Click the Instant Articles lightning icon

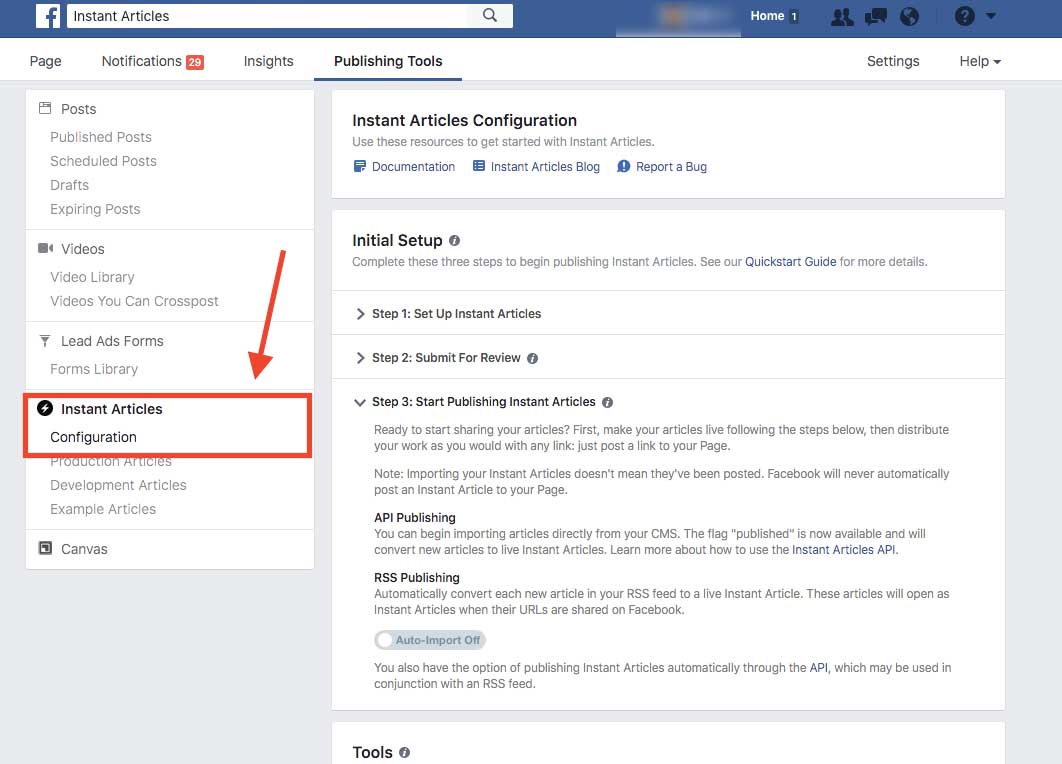point(45,408)
